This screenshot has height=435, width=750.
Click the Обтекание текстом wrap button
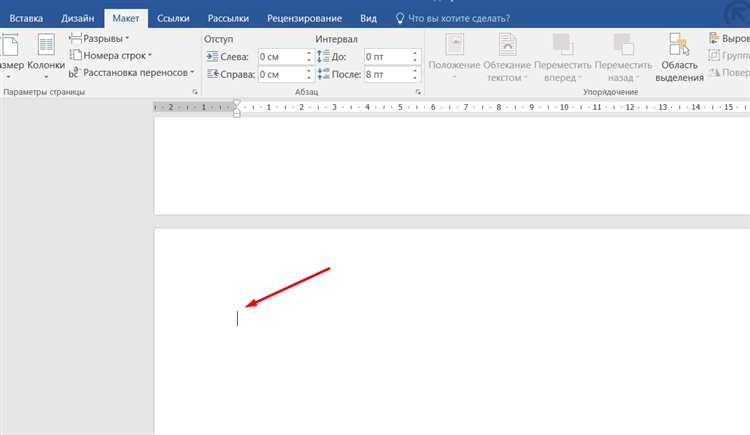pyautogui.click(x=507, y=56)
